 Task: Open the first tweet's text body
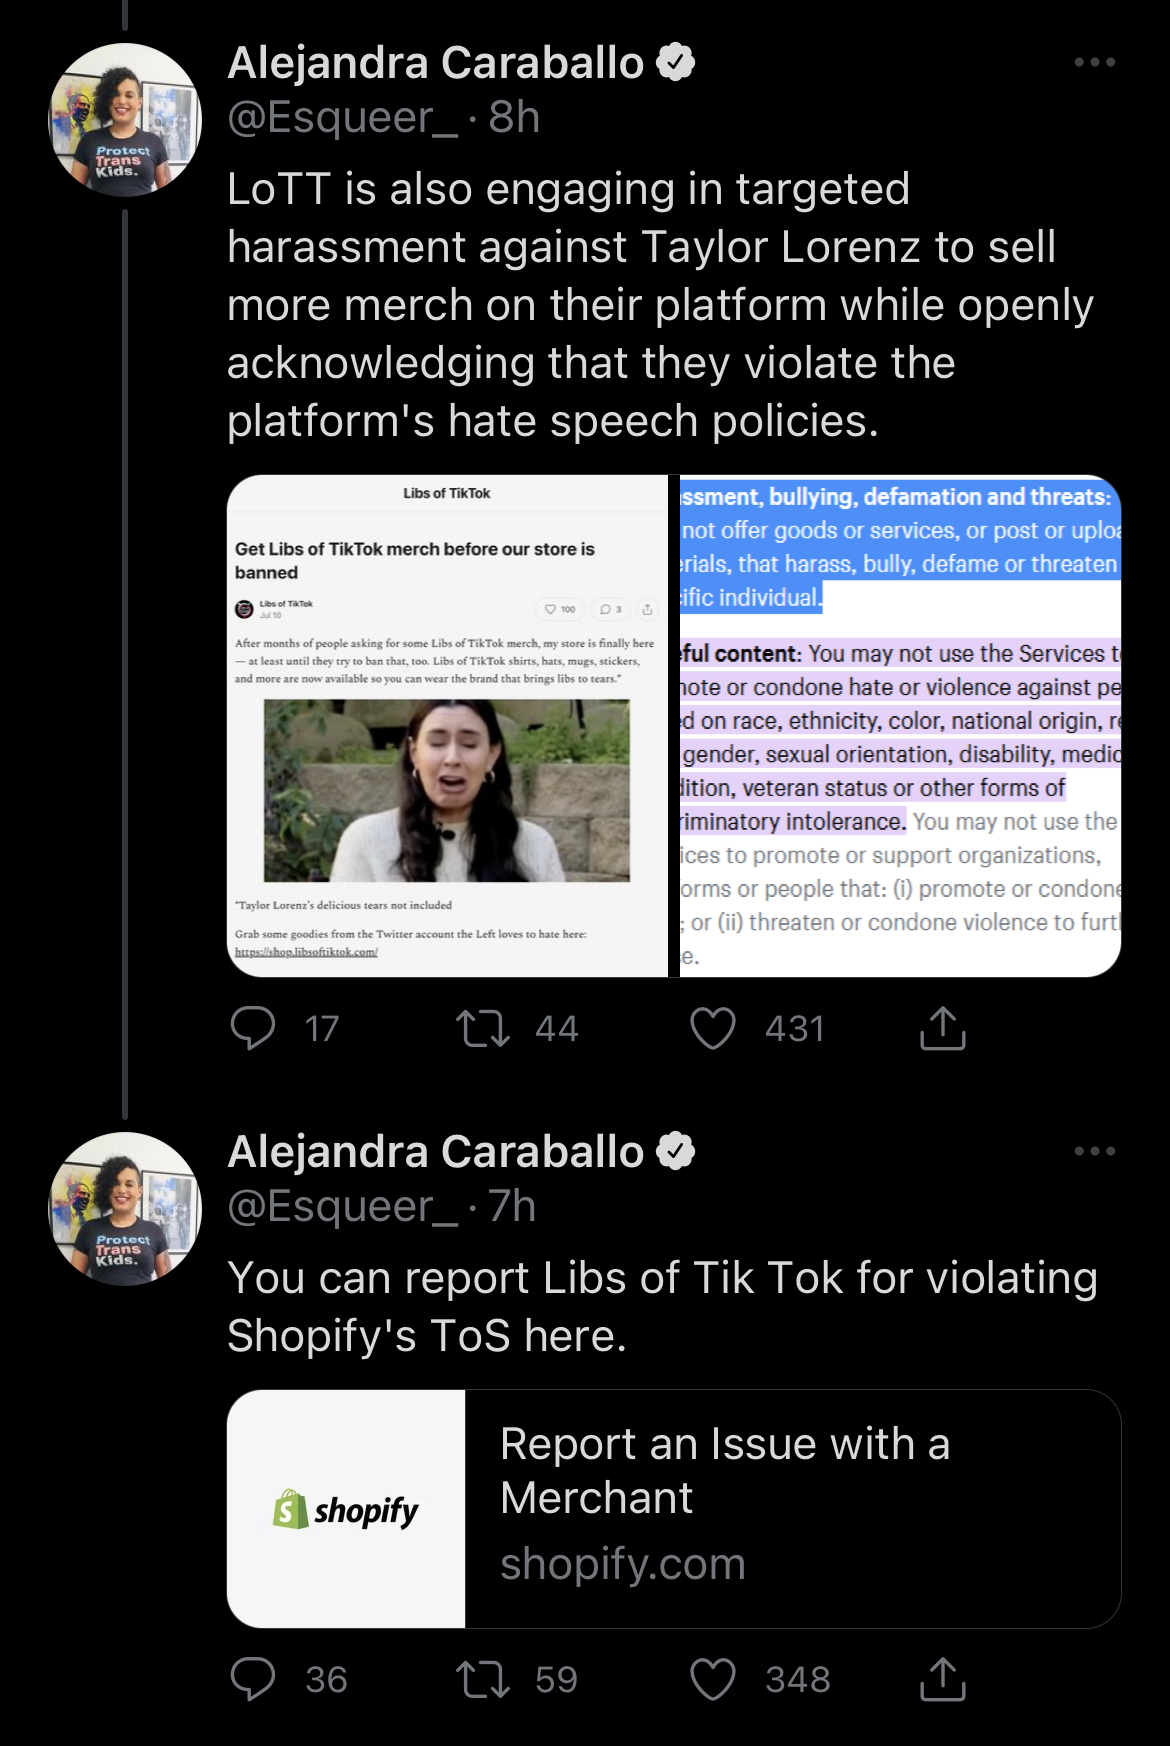coord(660,305)
